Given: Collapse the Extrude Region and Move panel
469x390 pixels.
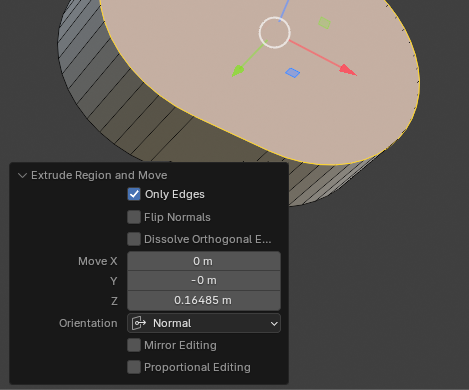Looking at the screenshot, I should tap(22, 175).
